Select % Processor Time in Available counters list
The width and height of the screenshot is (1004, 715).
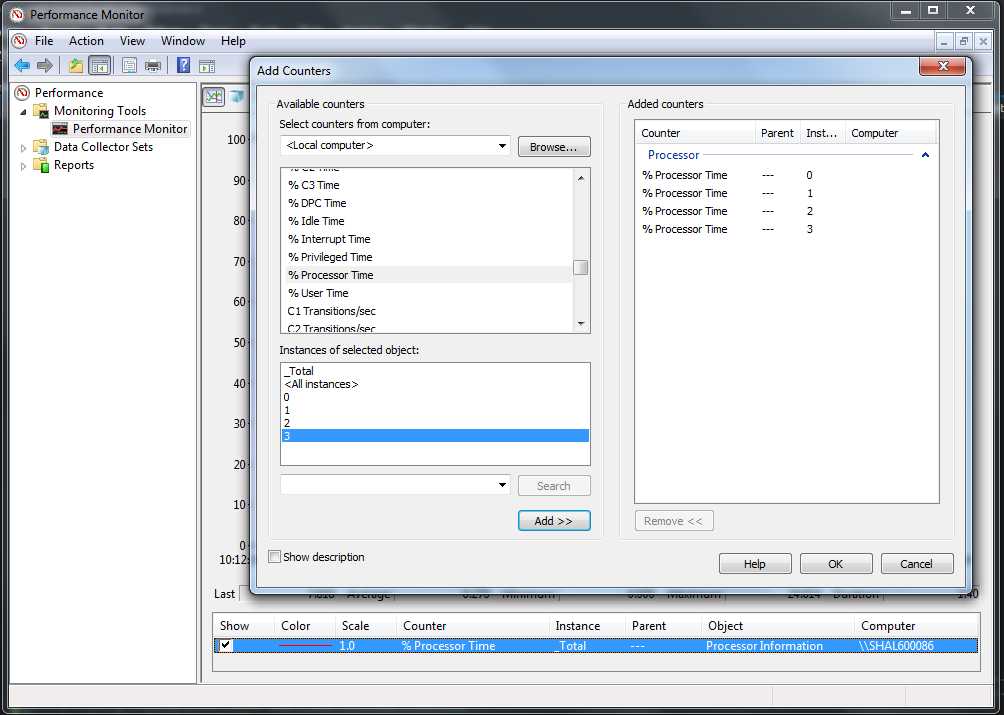428,275
